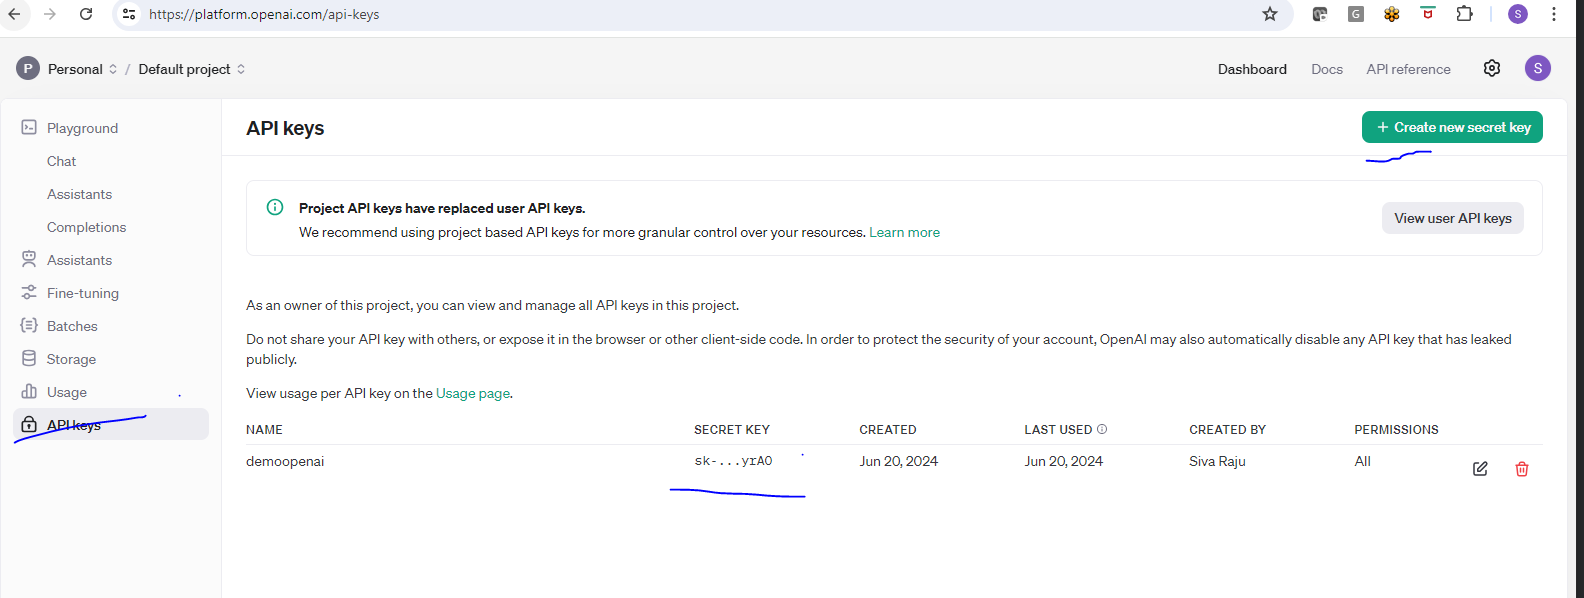Go back using the browser back arrow
The image size is (1584, 598).
[x=15, y=14]
